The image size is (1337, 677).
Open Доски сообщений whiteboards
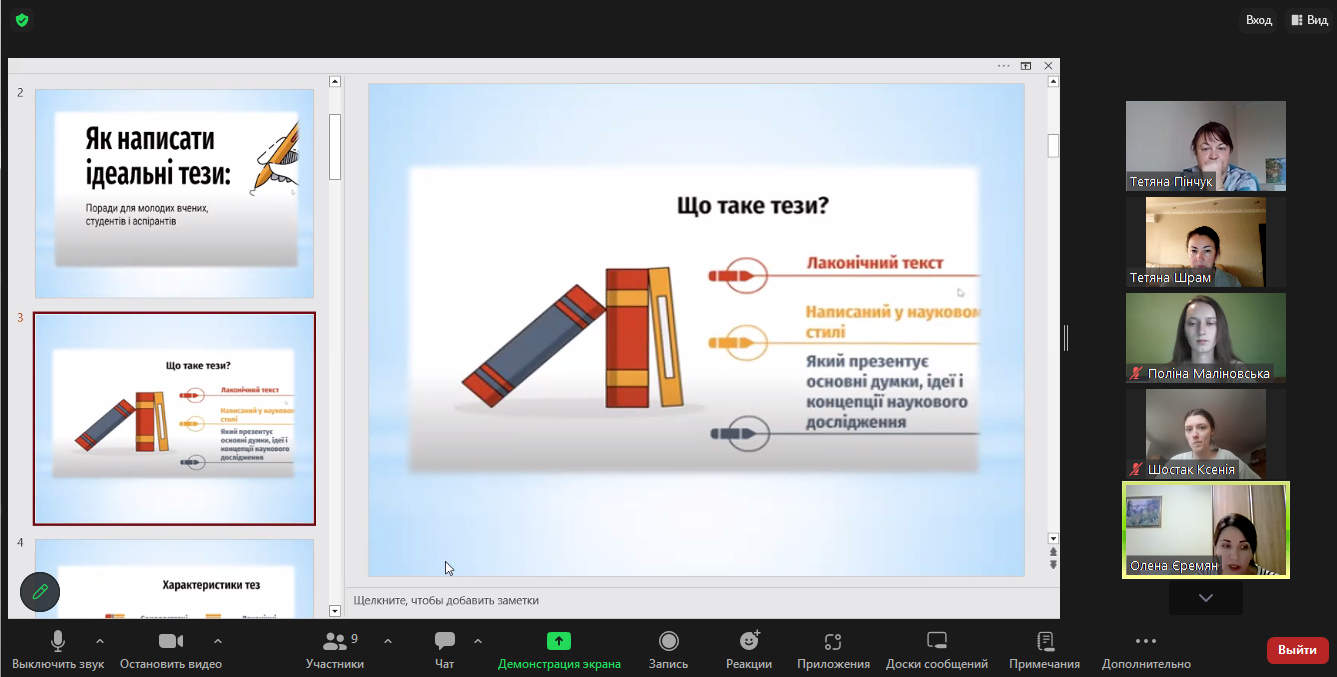tap(937, 650)
